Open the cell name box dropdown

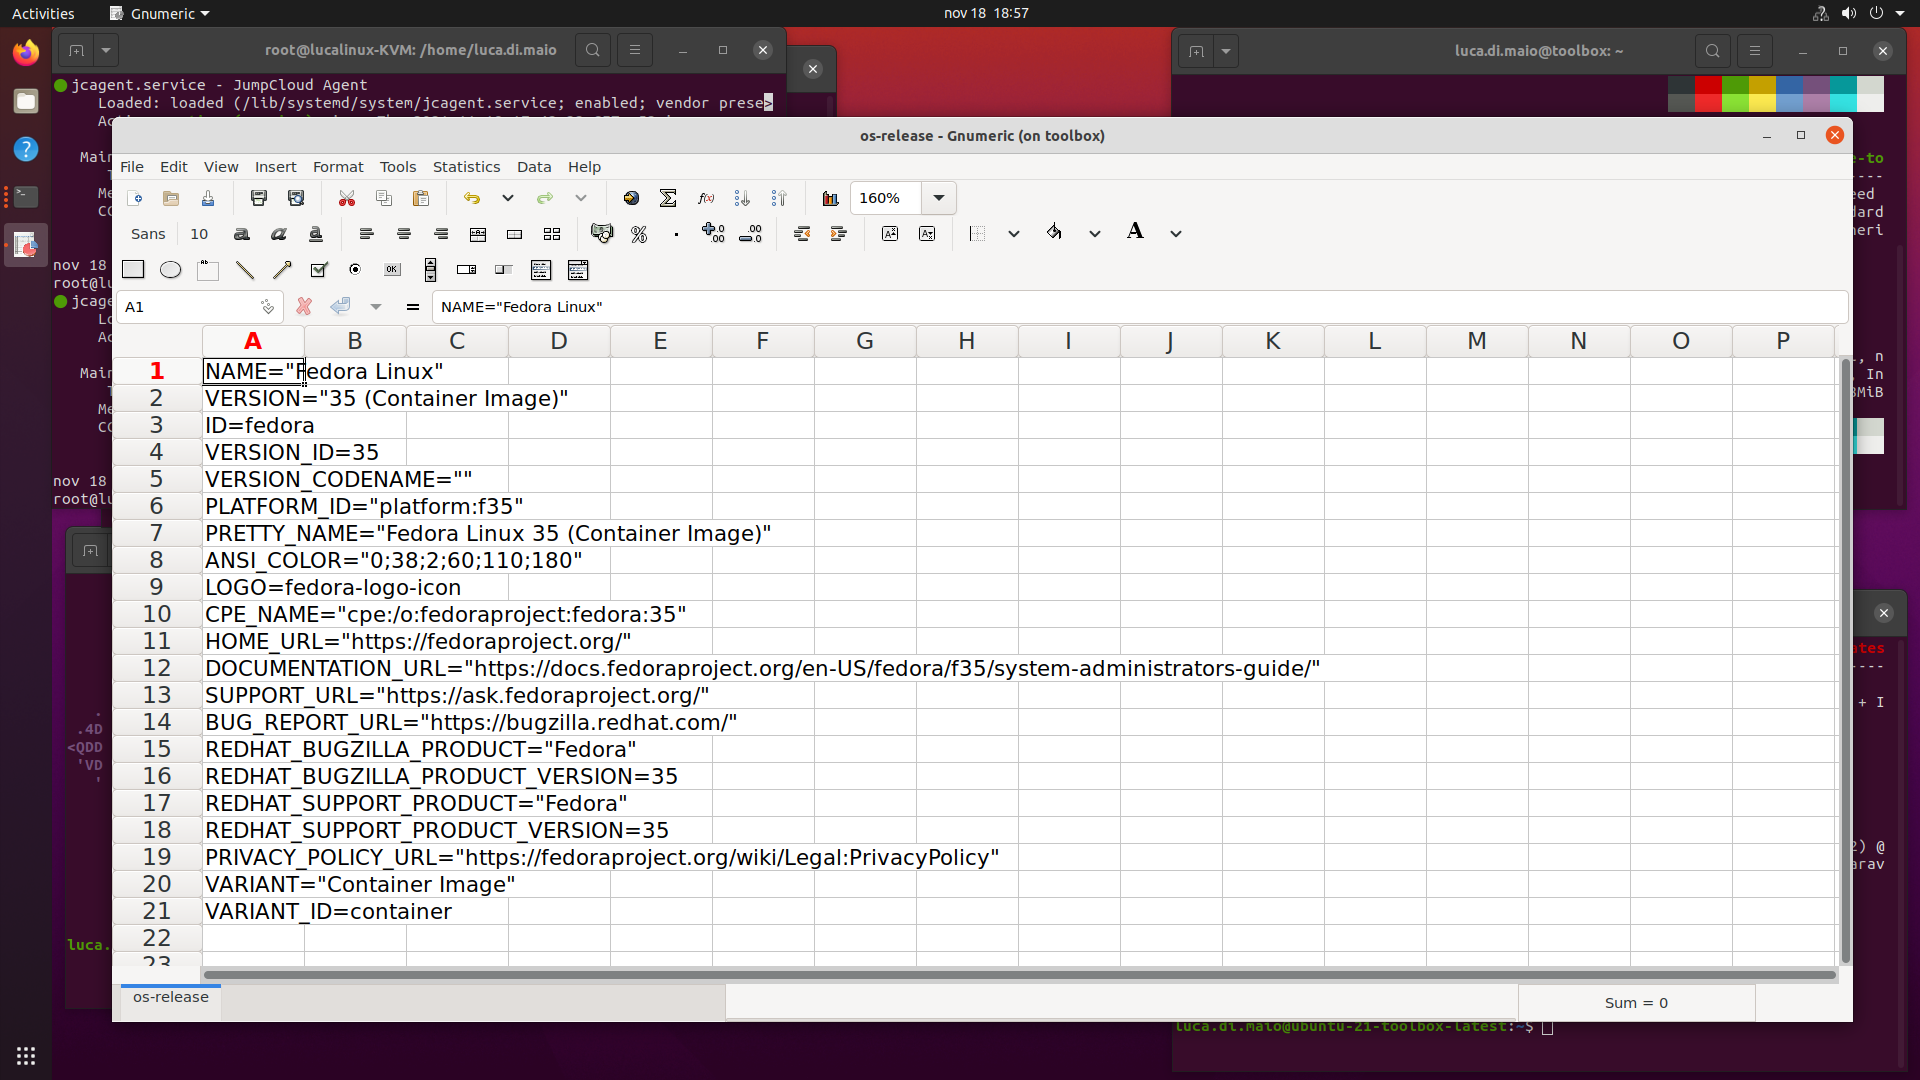267,307
